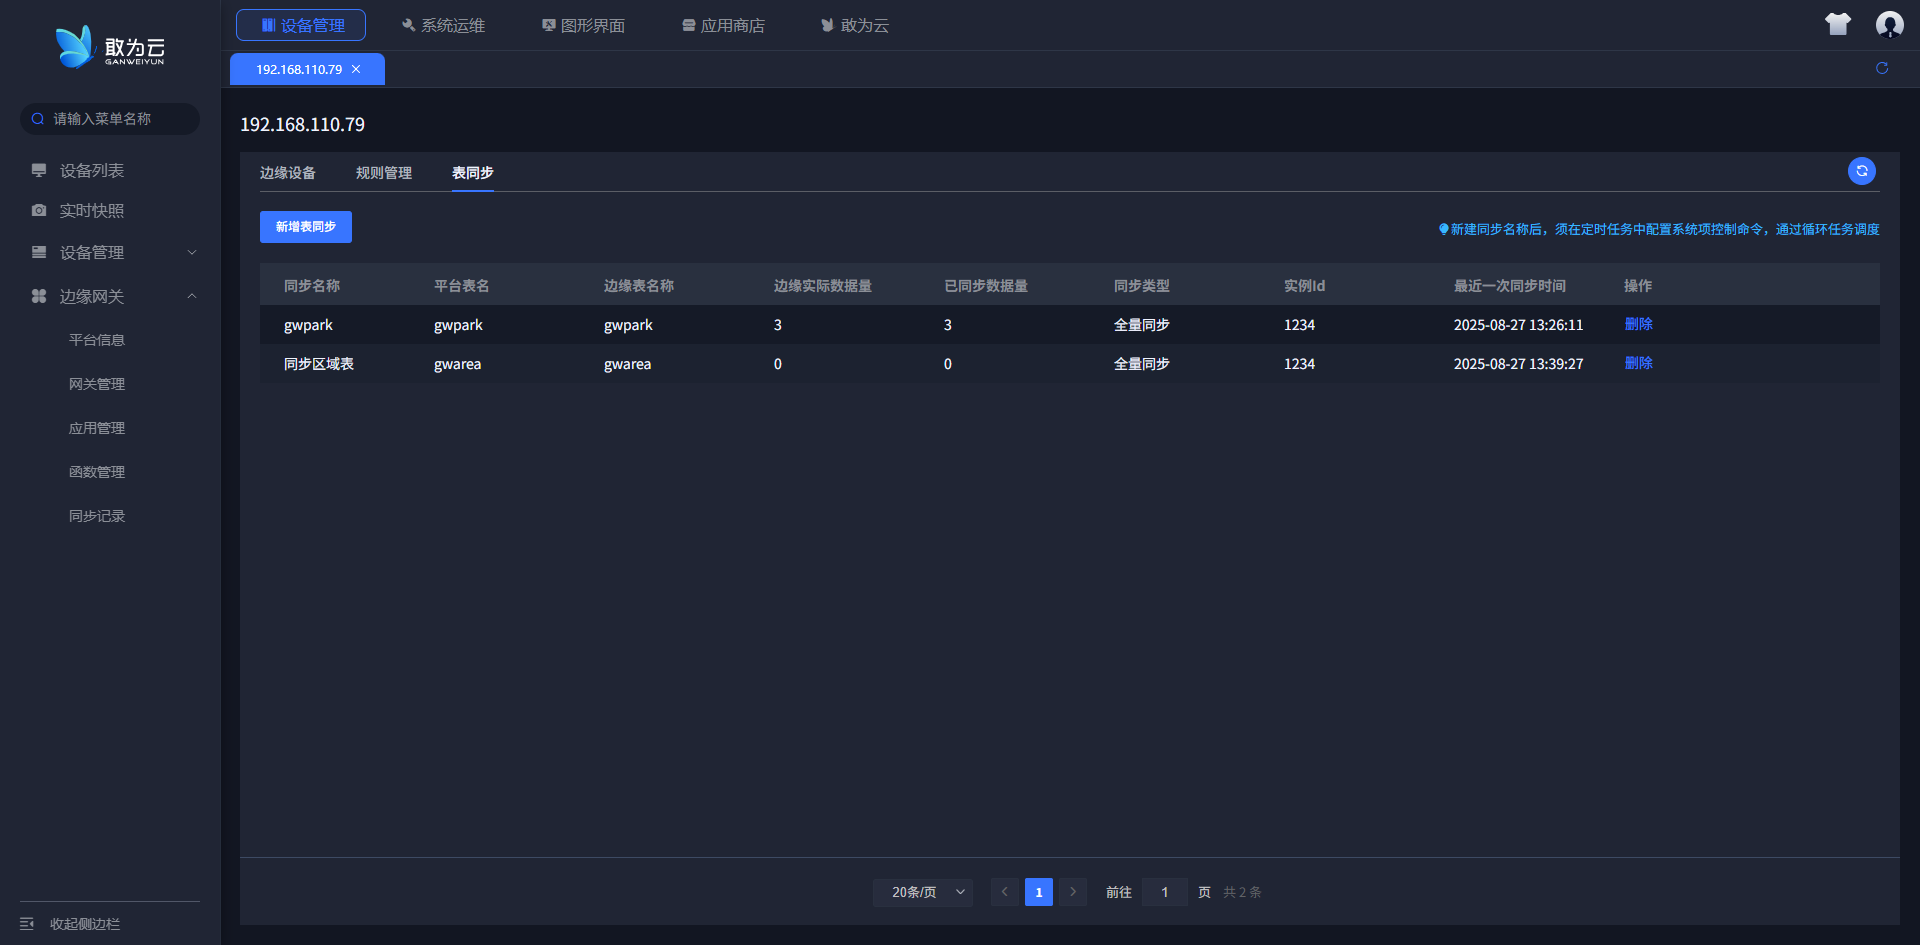Delete the 同步区域表 sync row
The image size is (1920, 945).
click(x=1638, y=363)
